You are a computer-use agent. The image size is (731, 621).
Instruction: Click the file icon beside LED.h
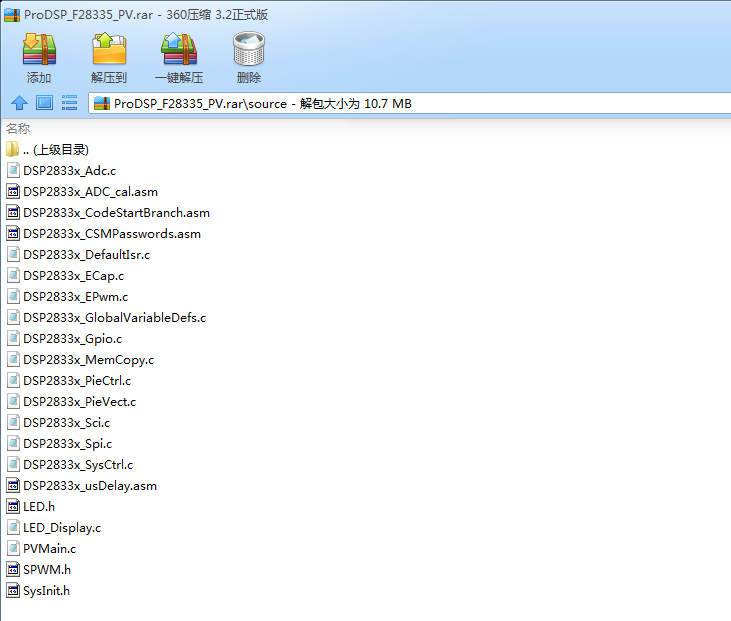pyautogui.click(x=13, y=506)
